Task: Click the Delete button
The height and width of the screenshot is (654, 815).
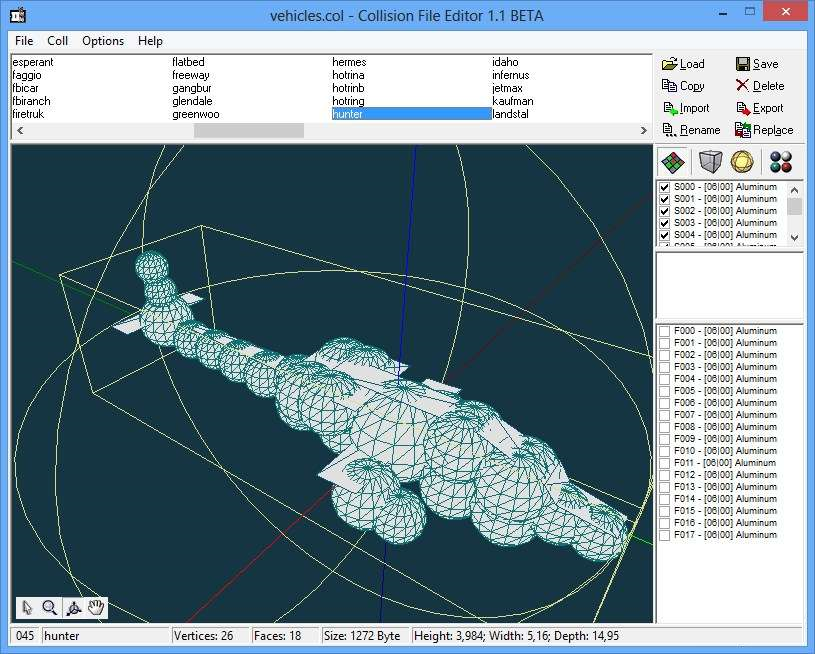Action: tap(760, 86)
